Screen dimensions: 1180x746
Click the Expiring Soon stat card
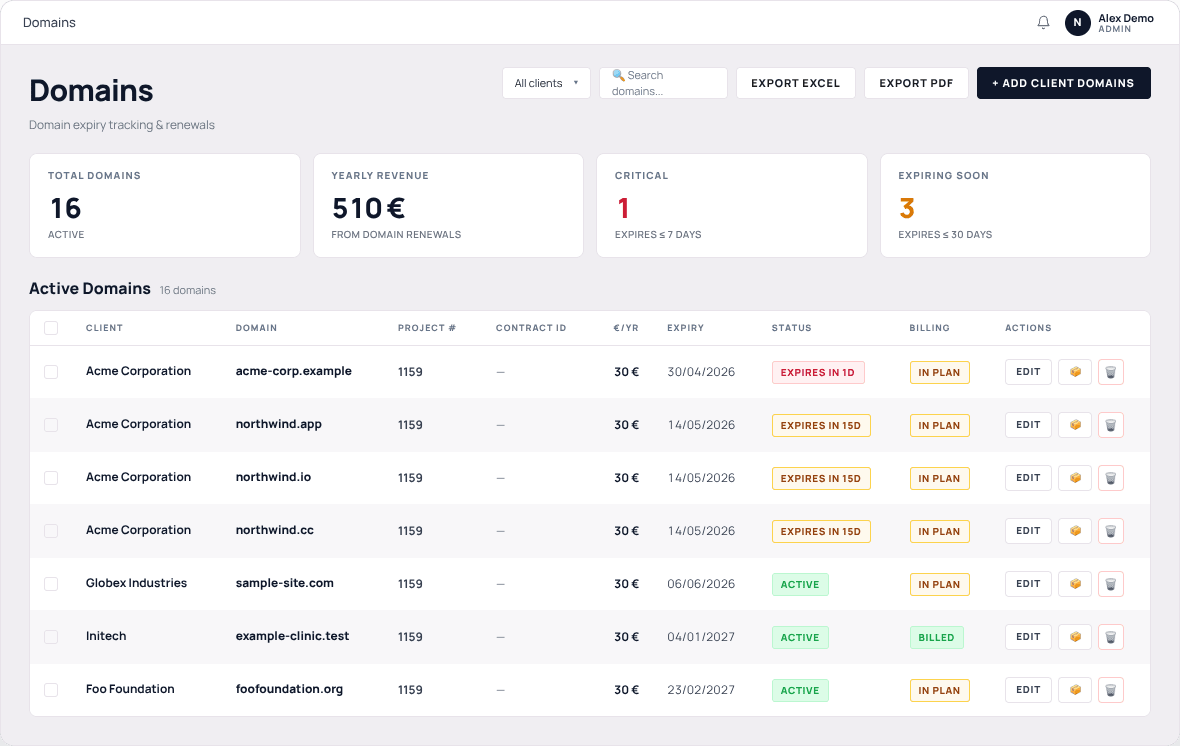click(1015, 206)
